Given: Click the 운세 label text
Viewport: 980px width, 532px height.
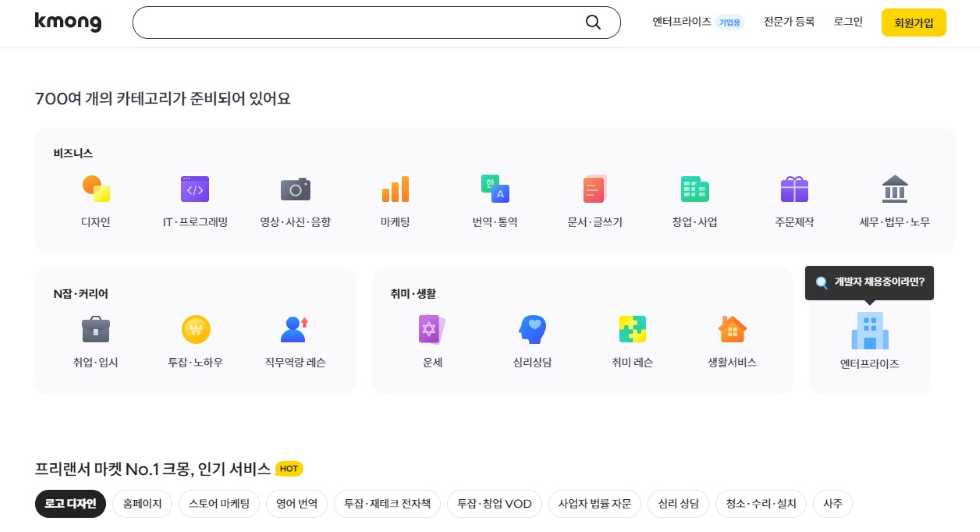Looking at the screenshot, I should tap(432, 363).
